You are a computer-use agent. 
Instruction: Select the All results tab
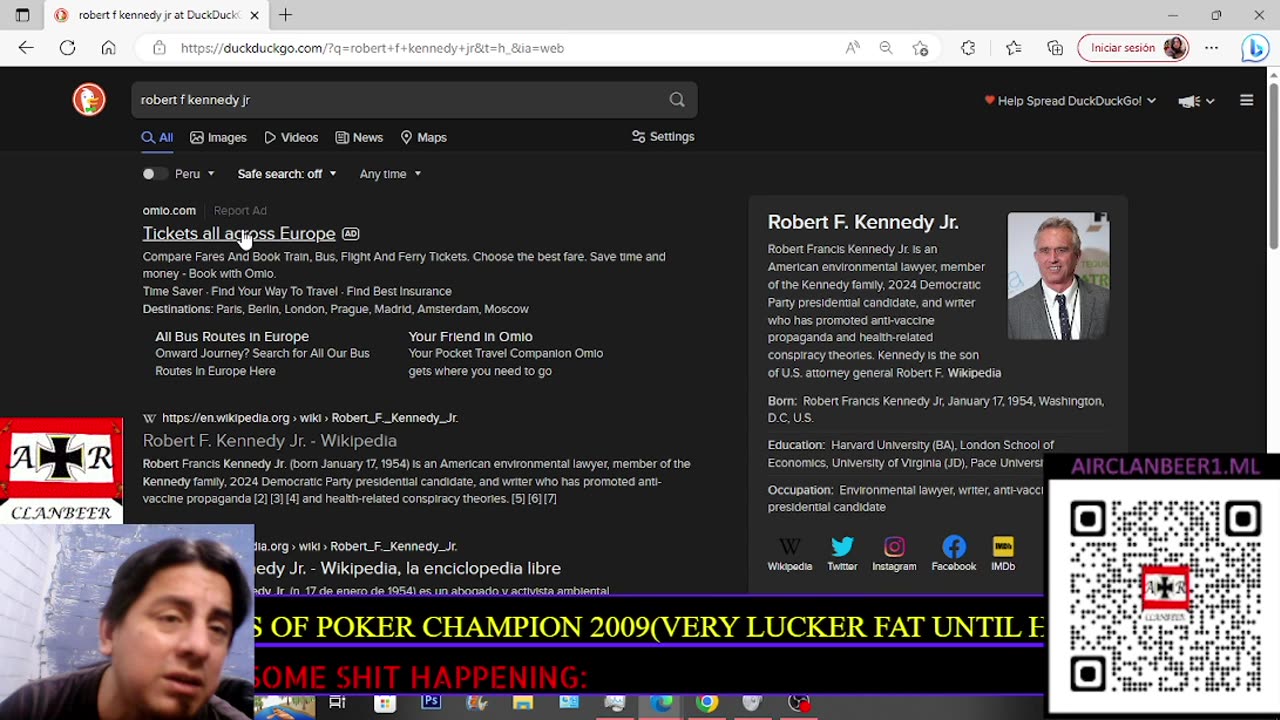pos(157,138)
